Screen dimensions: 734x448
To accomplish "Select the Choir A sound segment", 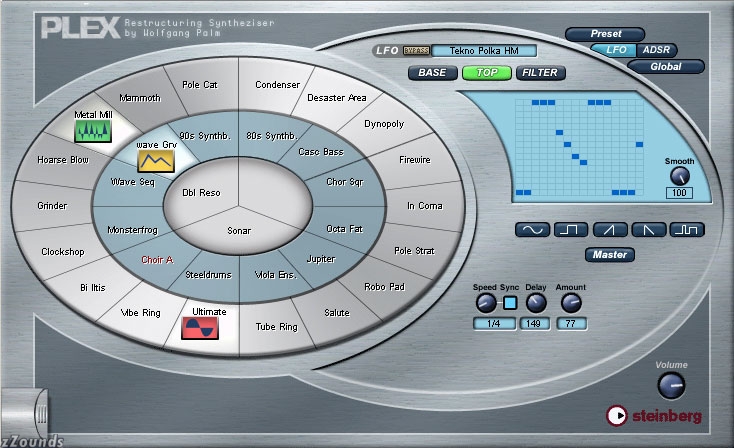I will (157, 260).
